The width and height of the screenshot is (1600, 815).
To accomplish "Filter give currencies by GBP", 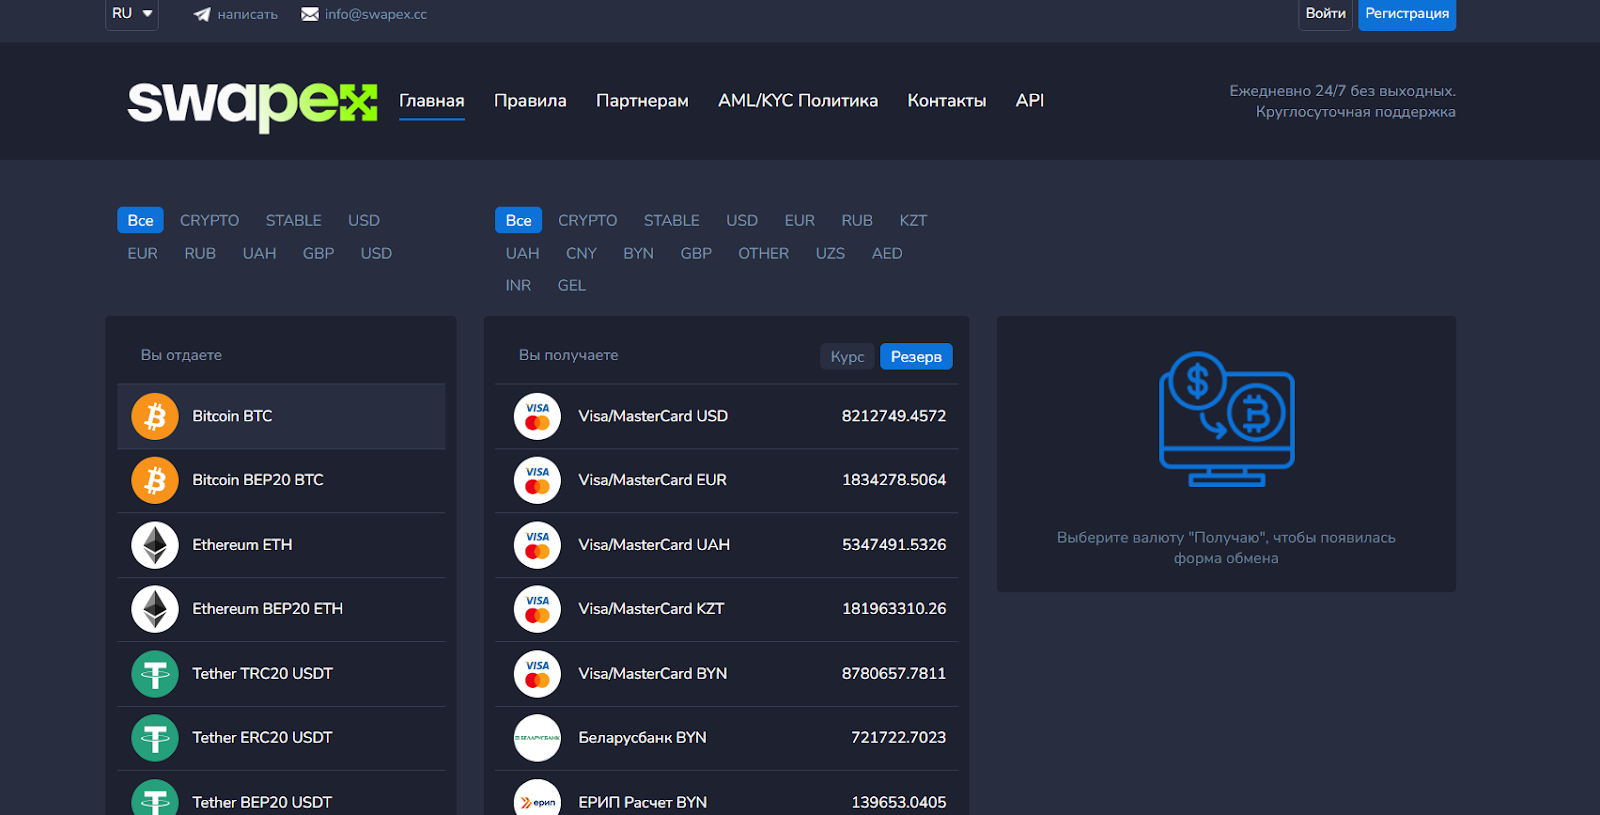I will click(318, 253).
